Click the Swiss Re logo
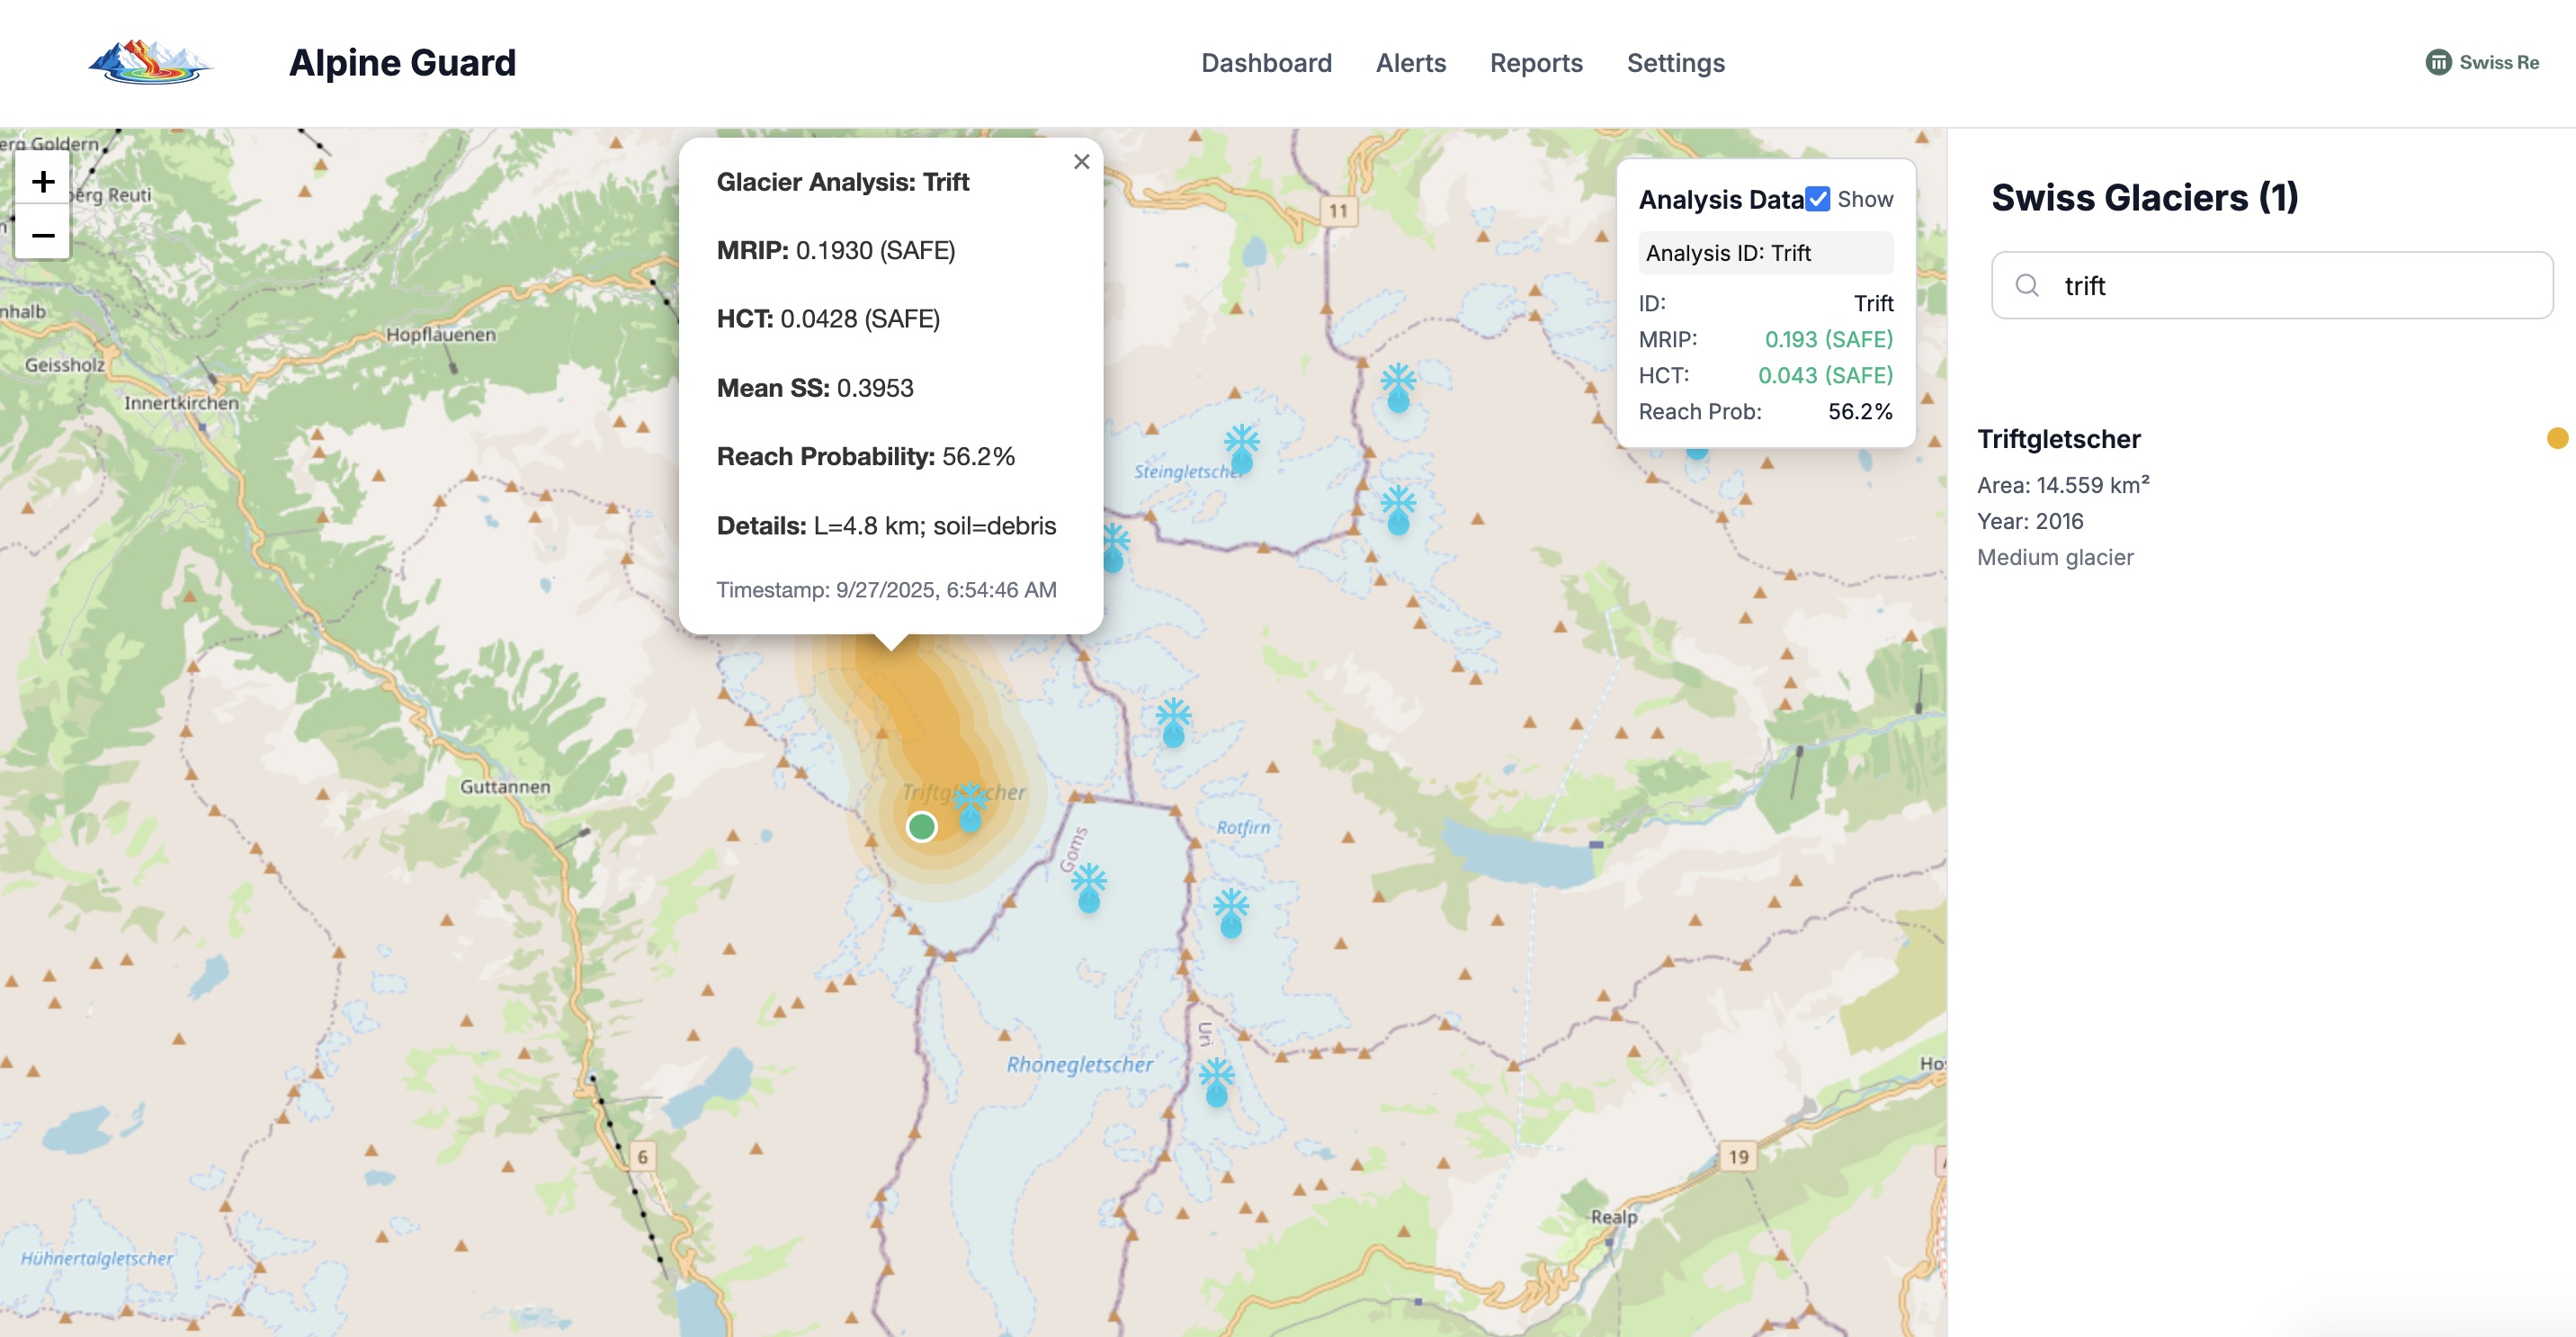The width and height of the screenshot is (2576, 1337). point(2482,62)
